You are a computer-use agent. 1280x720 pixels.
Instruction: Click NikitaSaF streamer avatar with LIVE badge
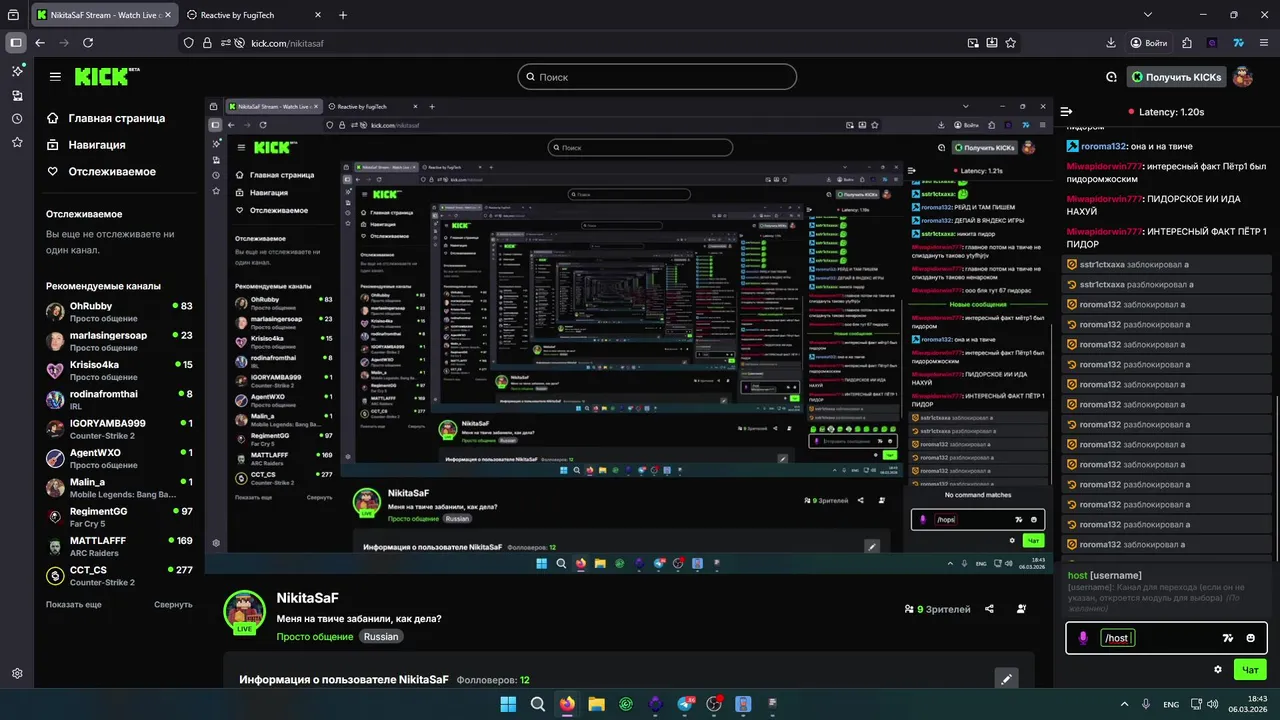tap(244, 612)
